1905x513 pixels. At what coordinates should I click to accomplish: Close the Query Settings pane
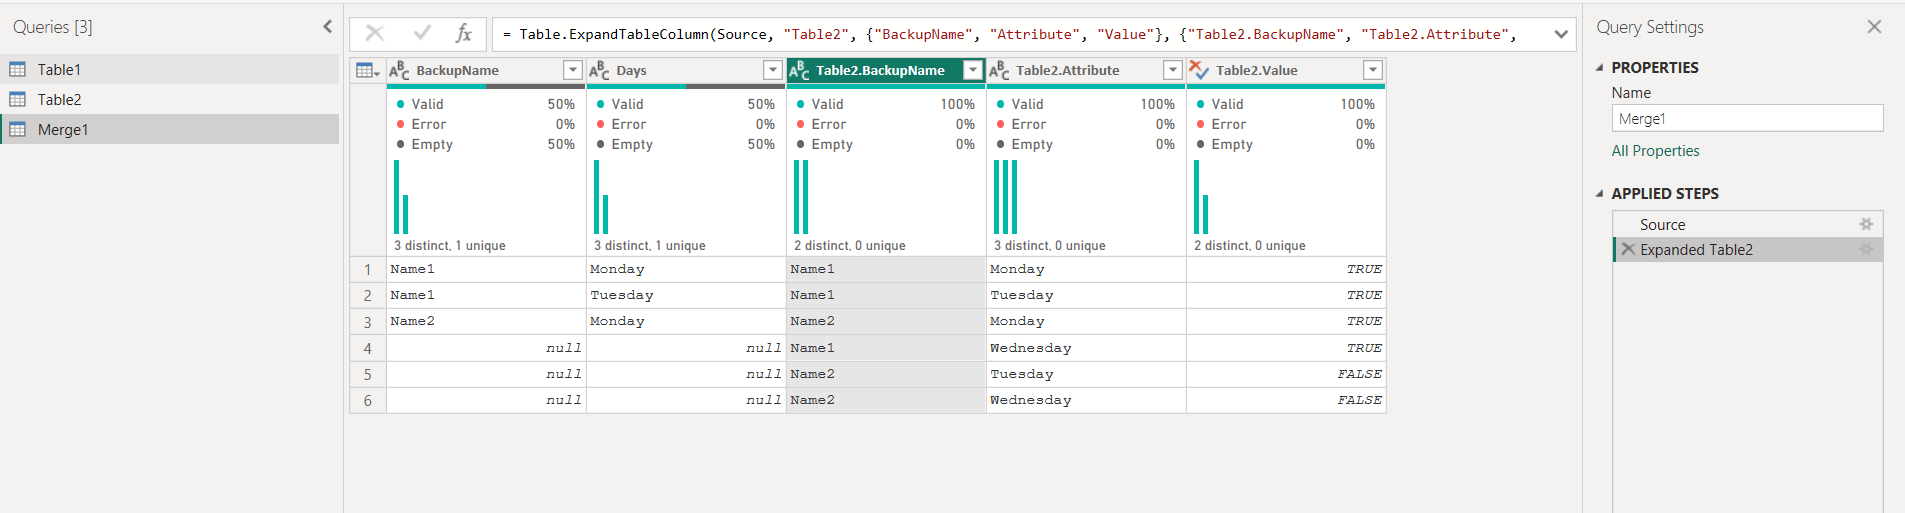click(x=1874, y=27)
